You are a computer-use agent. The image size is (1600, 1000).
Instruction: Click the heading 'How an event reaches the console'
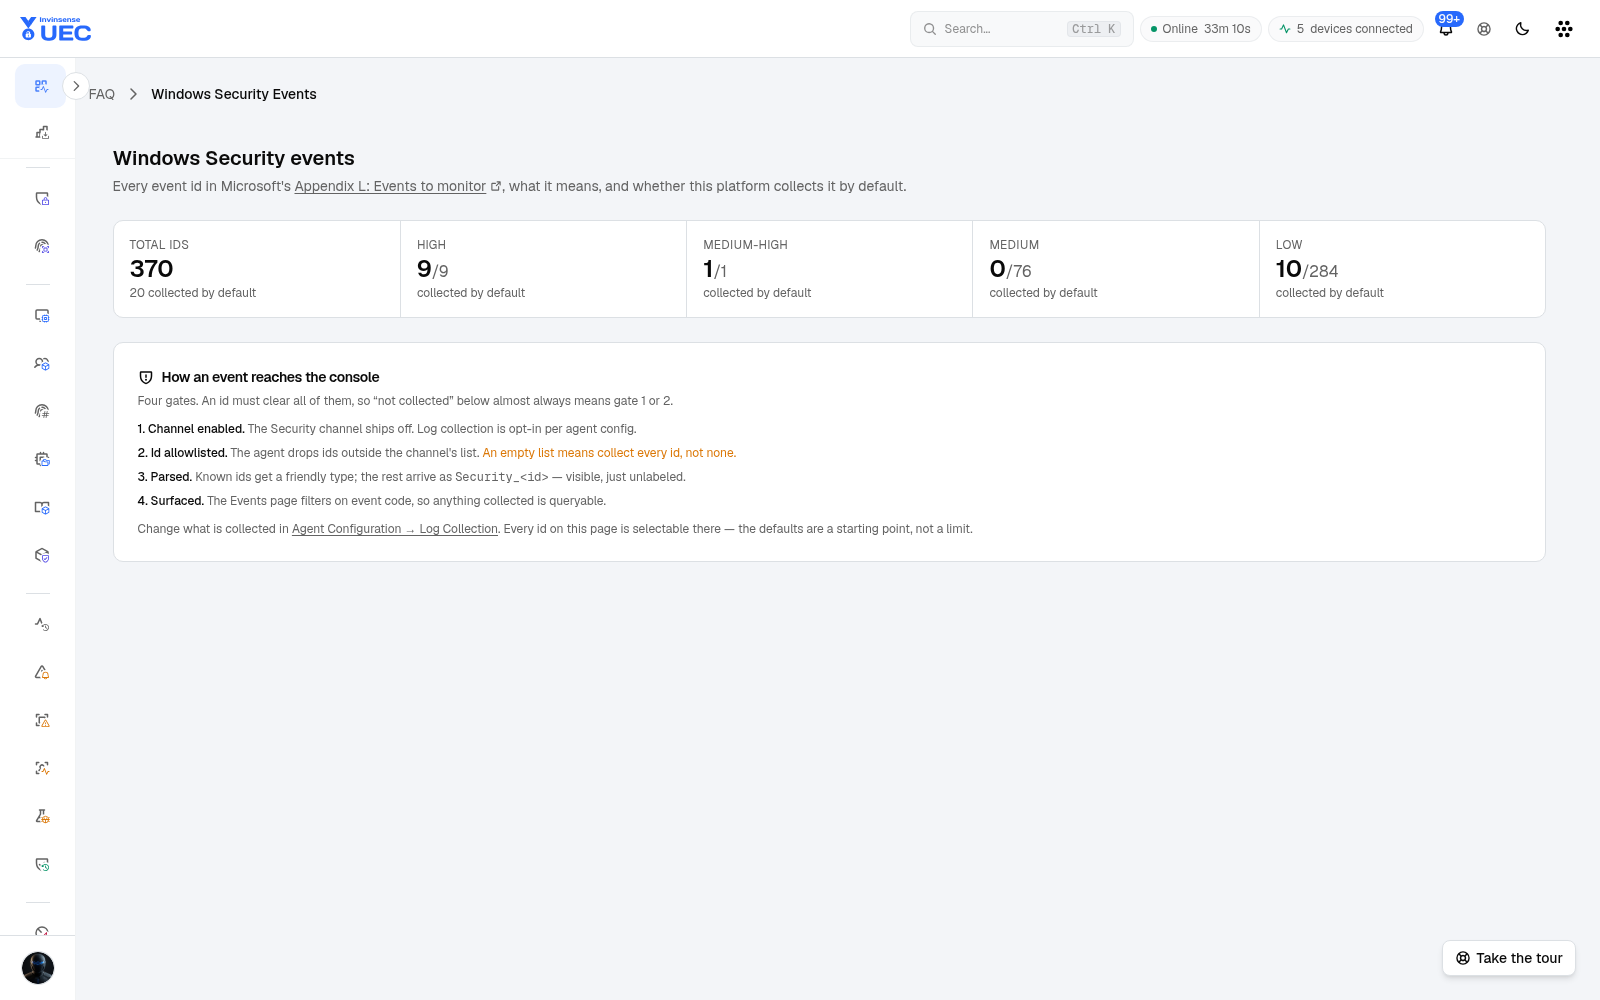[270, 377]
